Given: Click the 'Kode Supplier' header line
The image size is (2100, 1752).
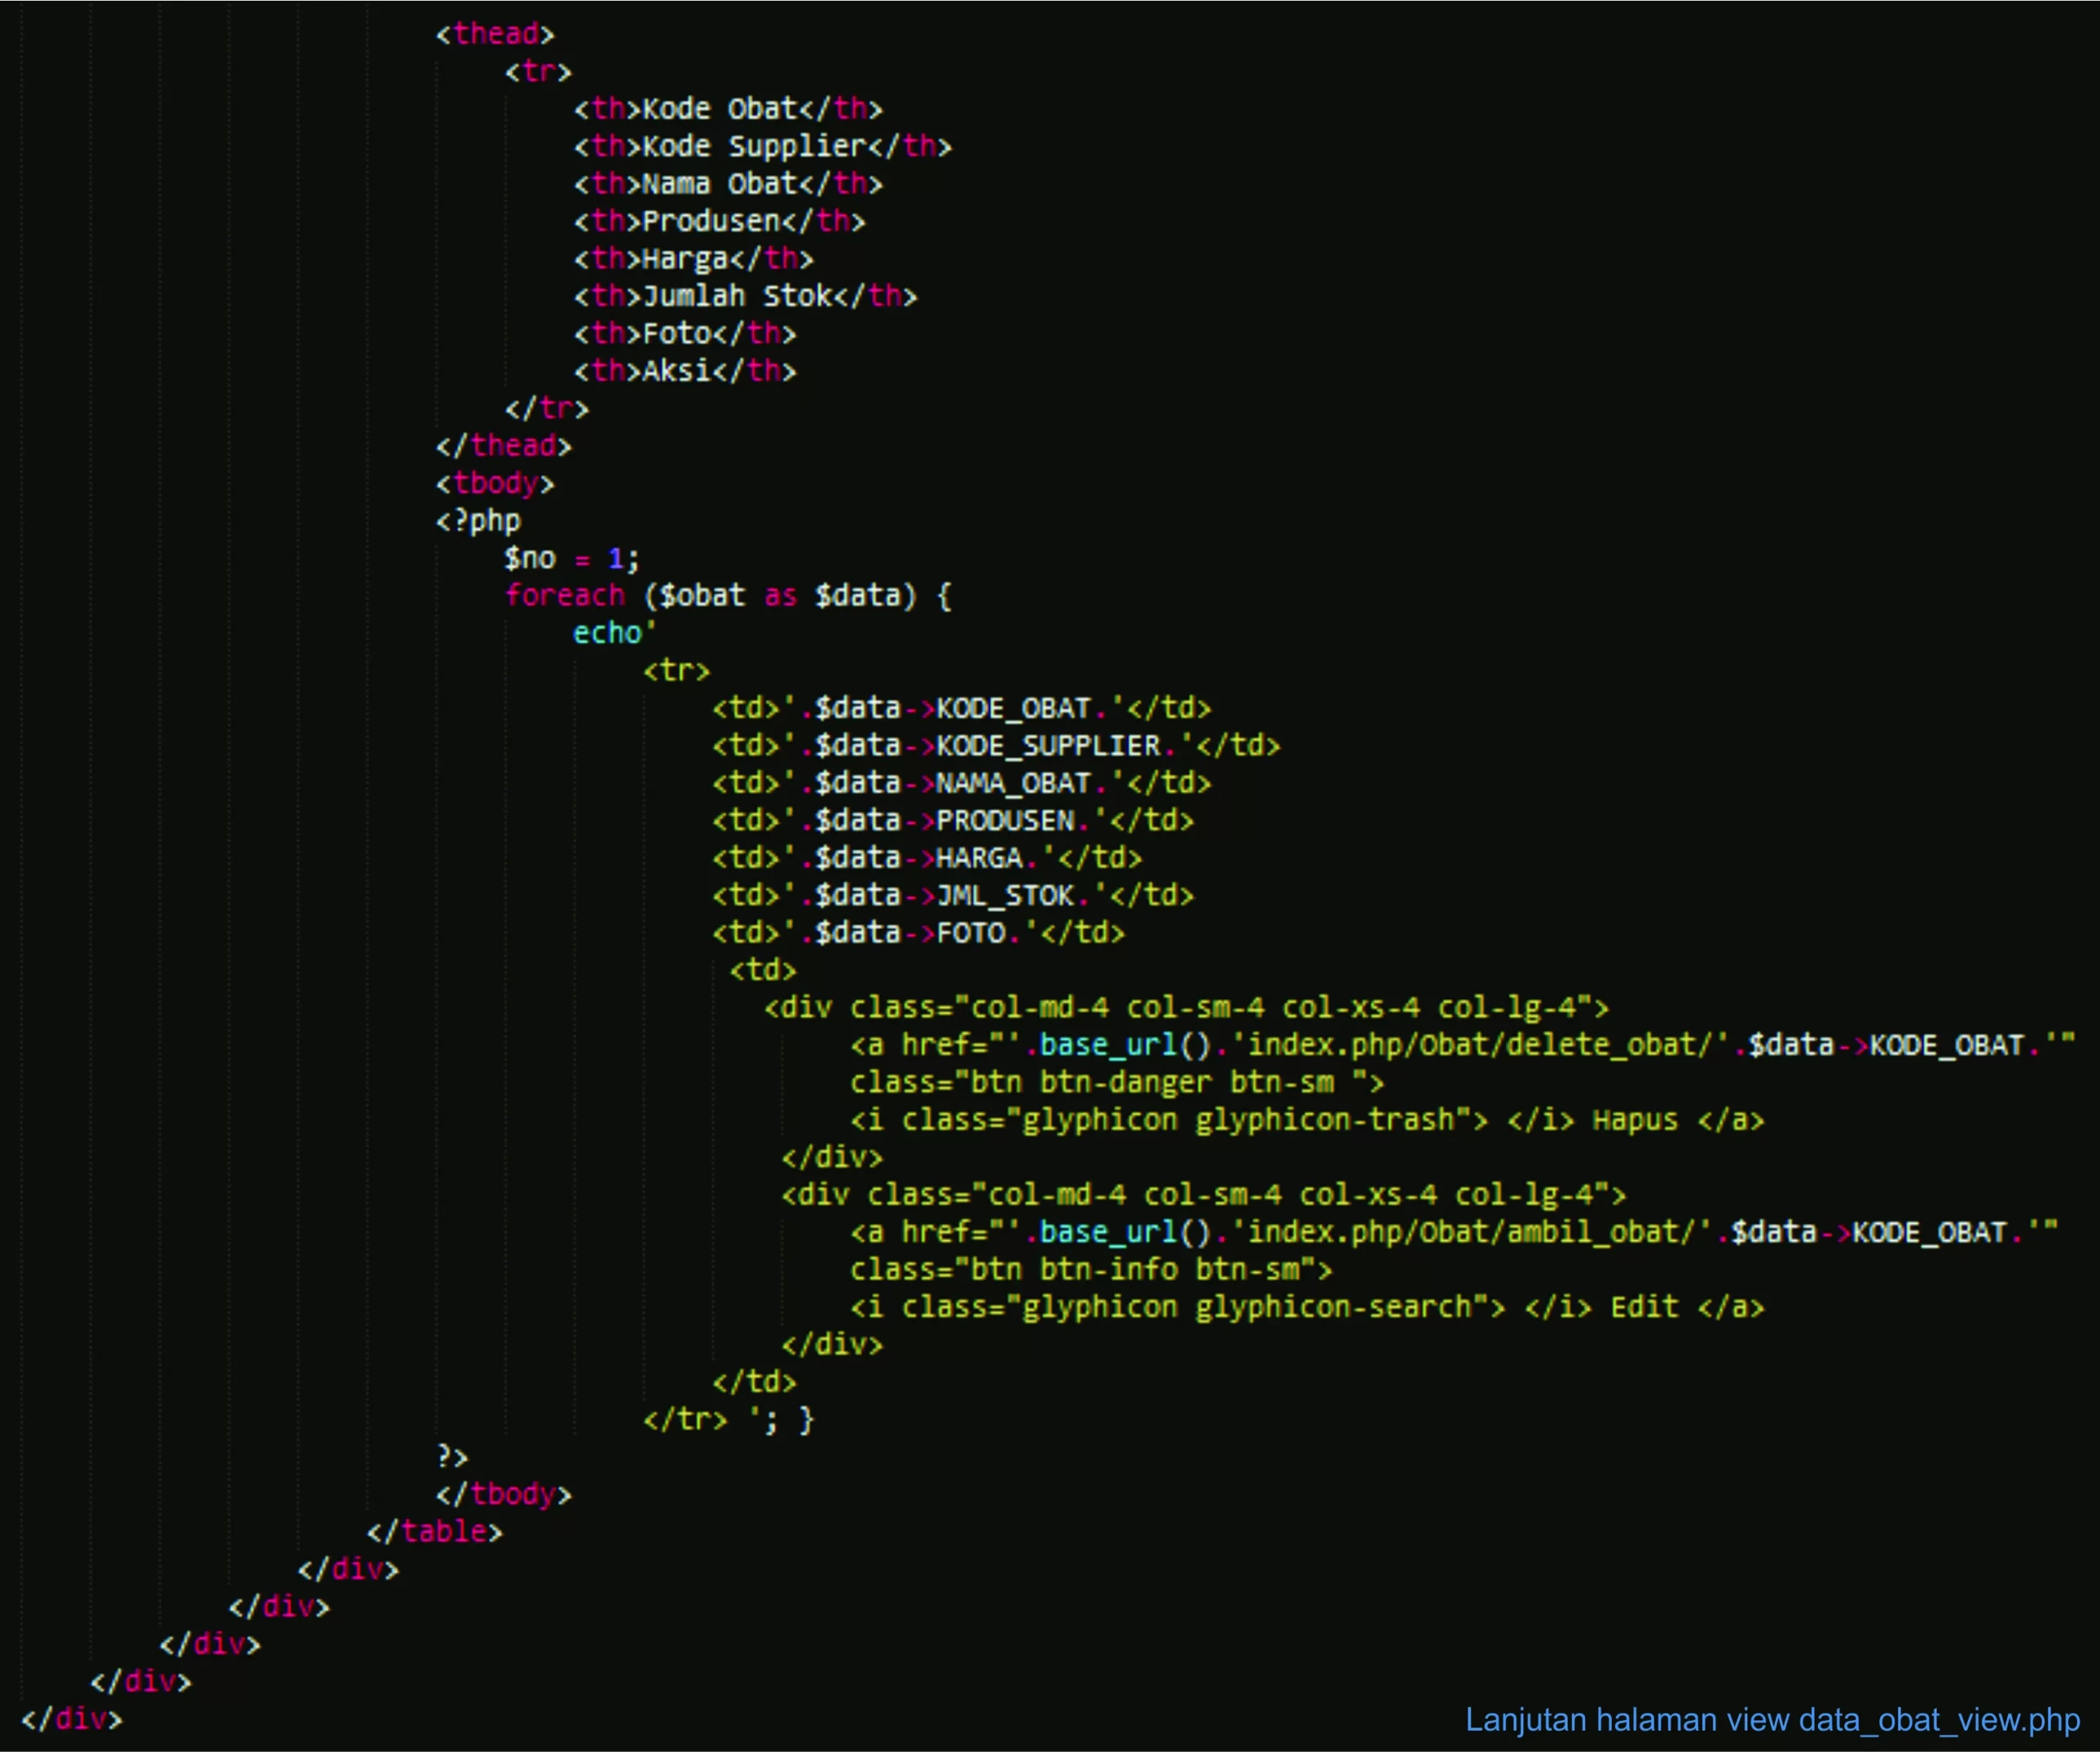Looking at the screenshot, I should tap(761, 147).
